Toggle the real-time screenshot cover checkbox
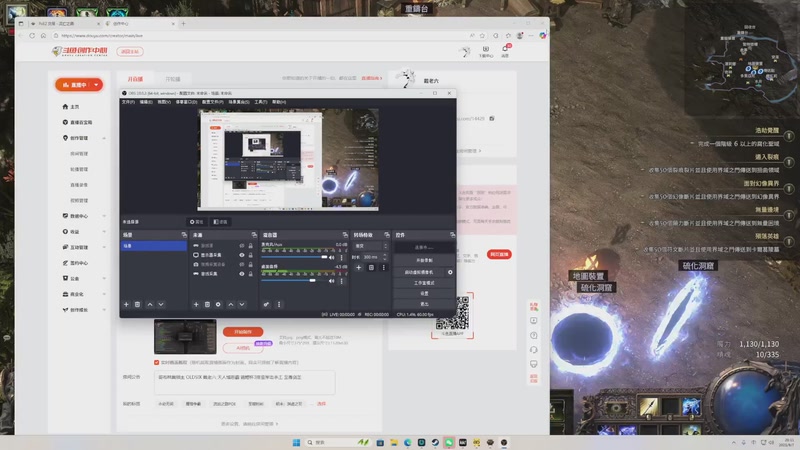Image resolution: width=800 pixels, height=450 pixels. coord(157,362)
